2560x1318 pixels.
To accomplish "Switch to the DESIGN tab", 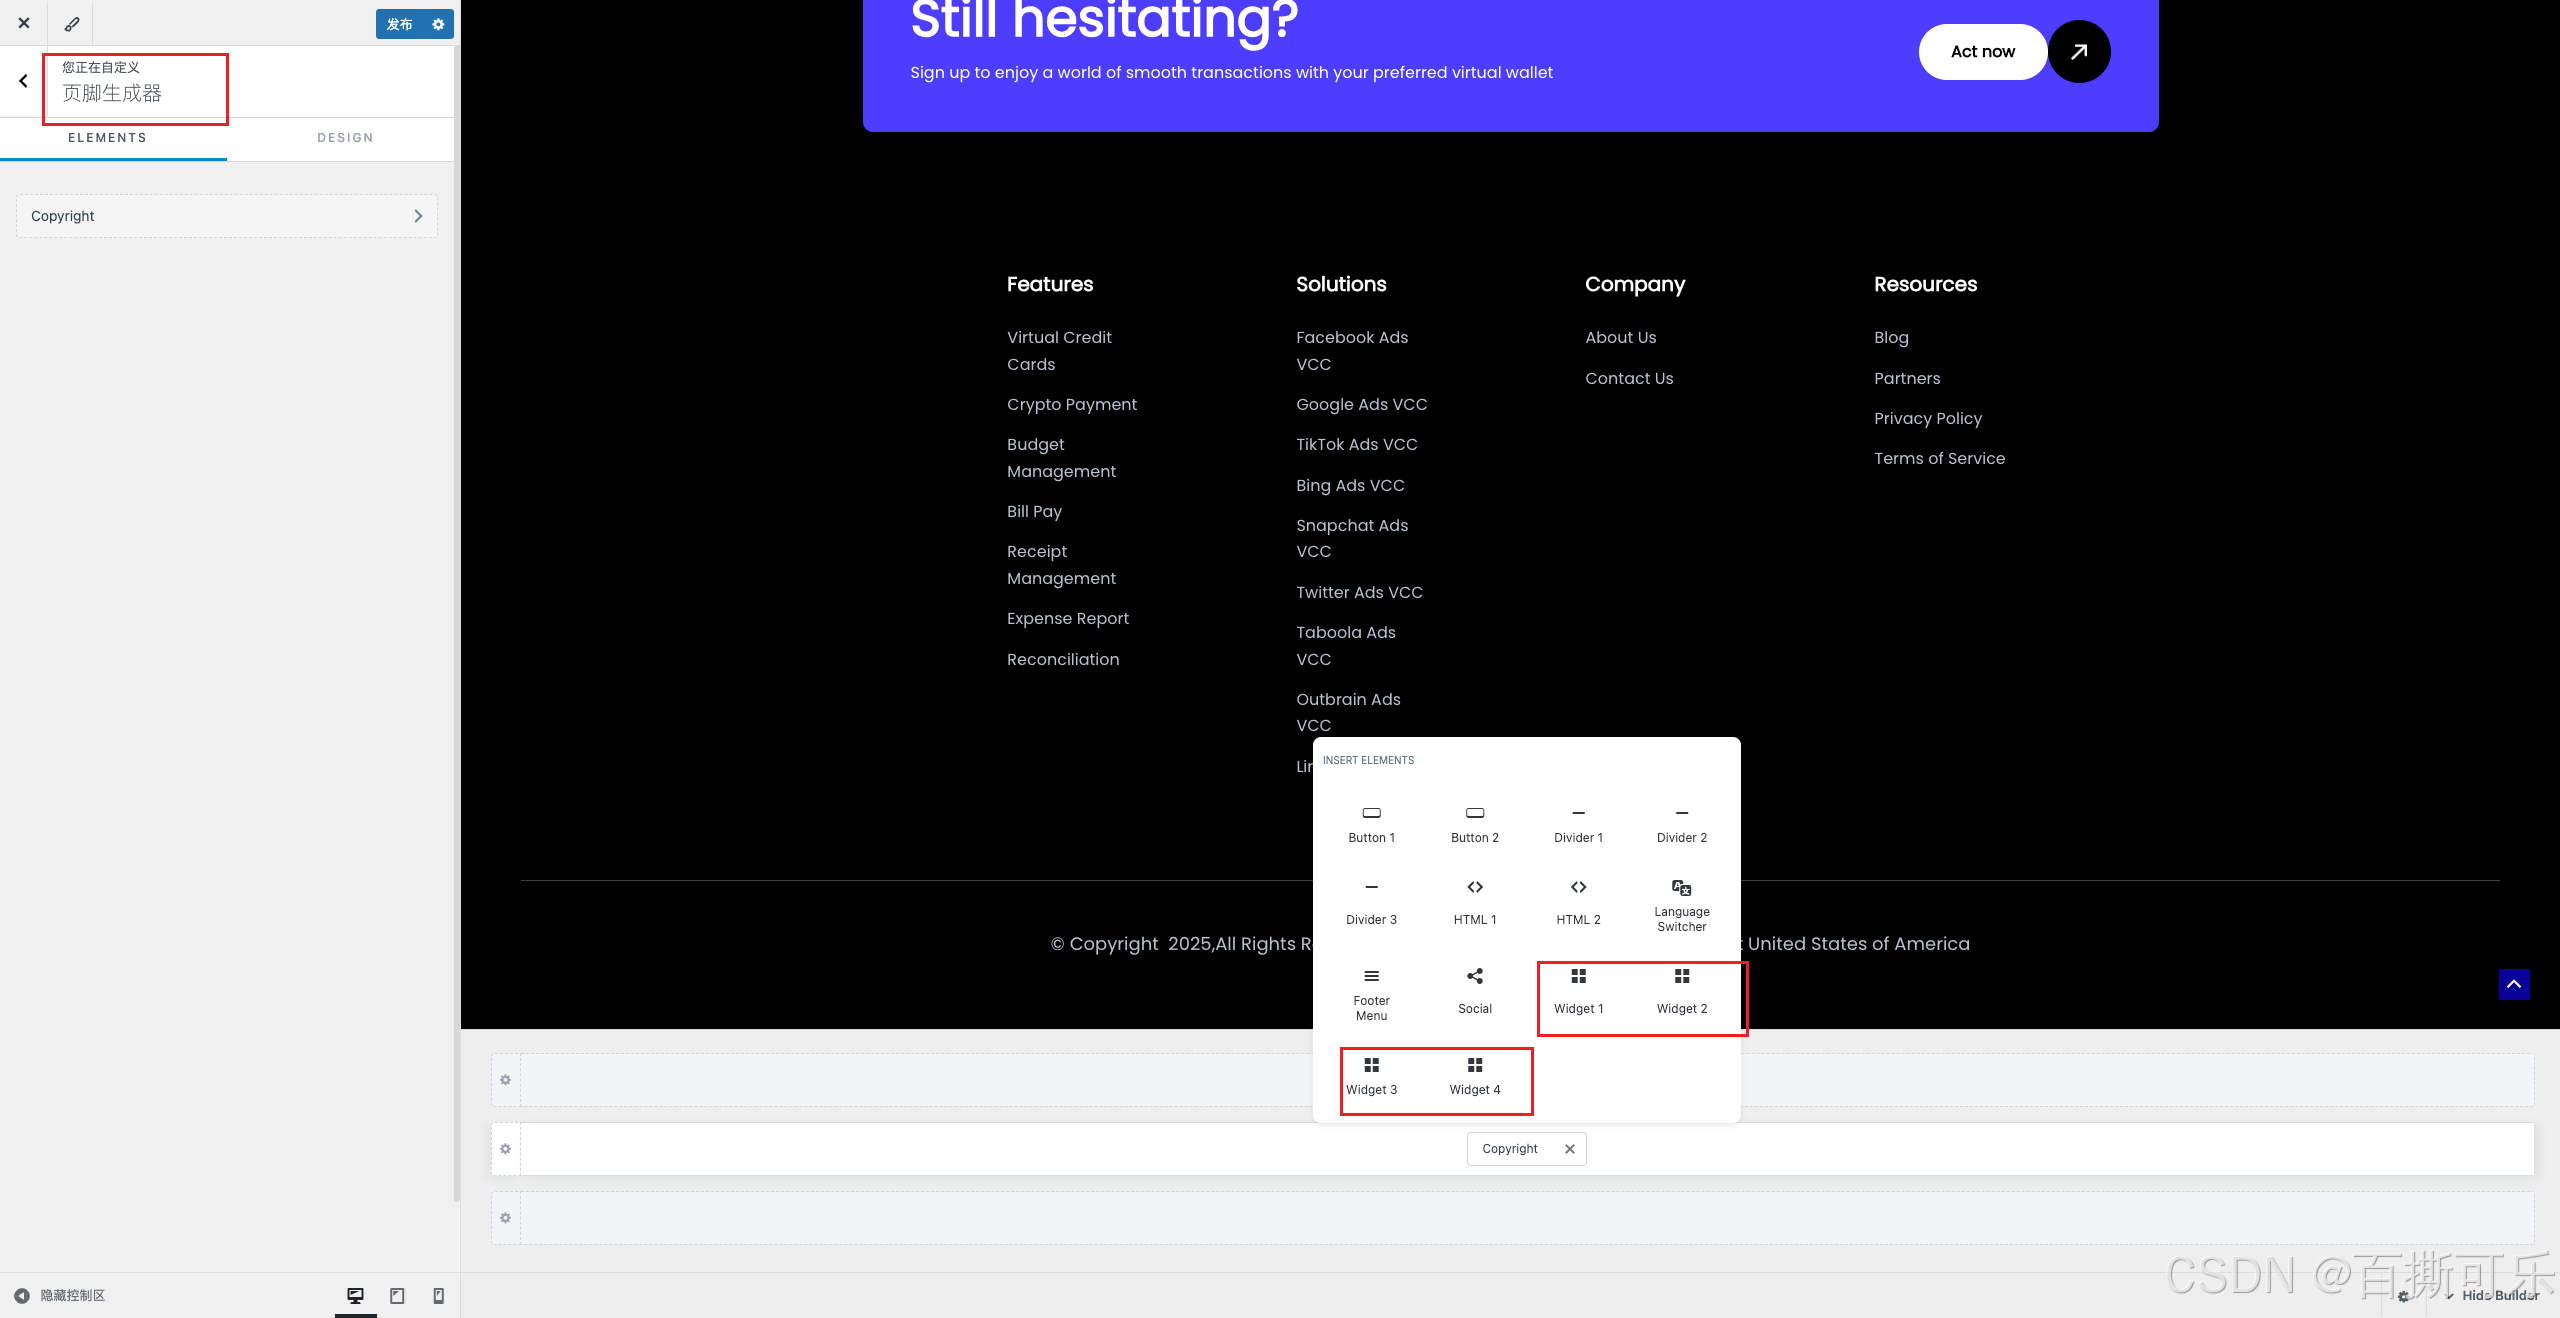I will click(x=345, y=138).
